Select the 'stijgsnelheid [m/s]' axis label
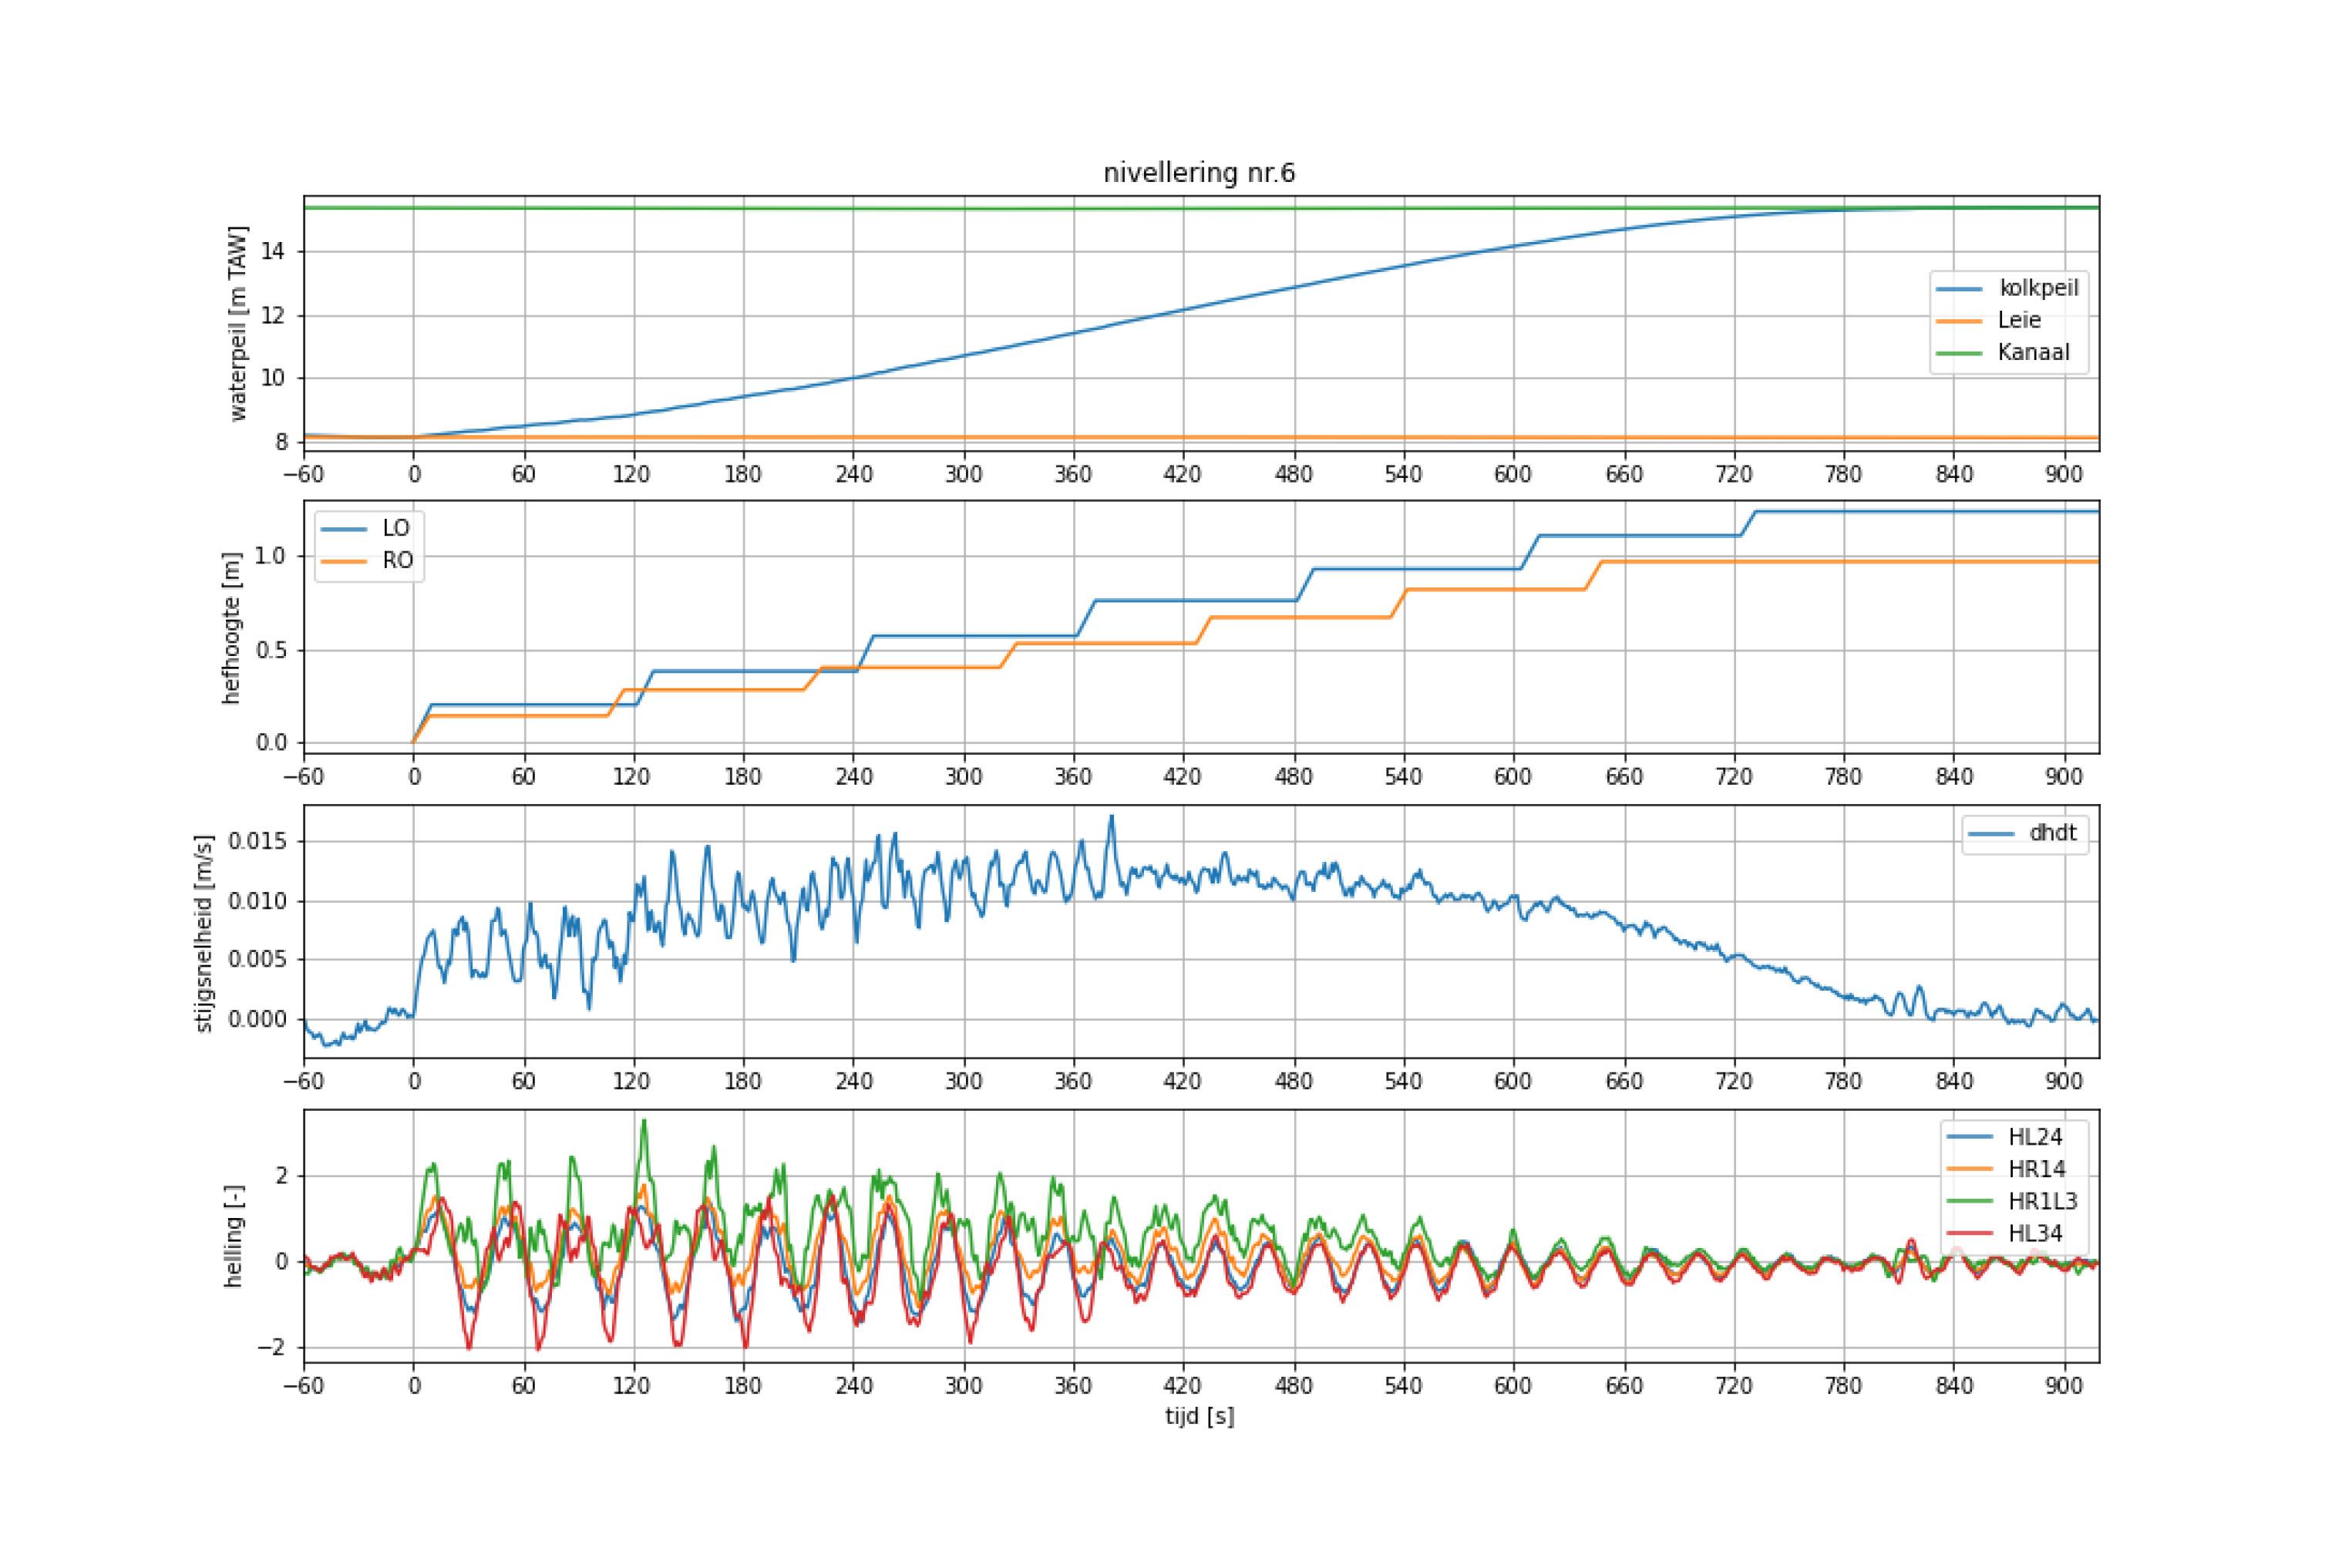 click(x=204, y=933)
